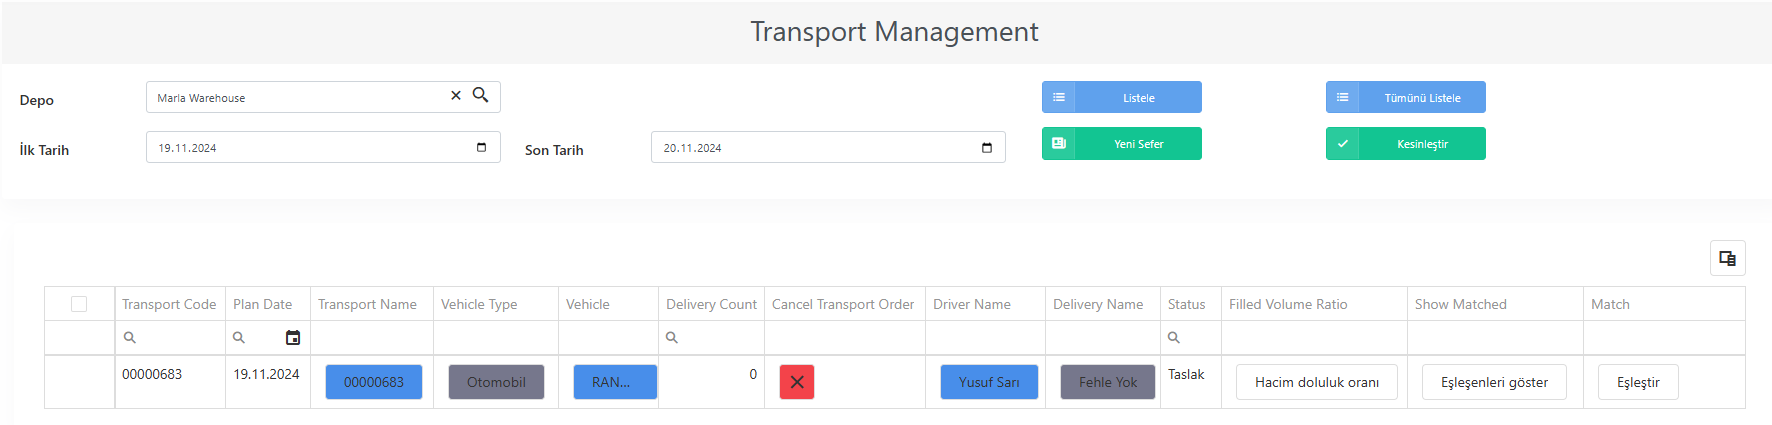Screen dimensions: 1772x425
Task: Sort by Delivery Count column header
Action: (711, 304)
